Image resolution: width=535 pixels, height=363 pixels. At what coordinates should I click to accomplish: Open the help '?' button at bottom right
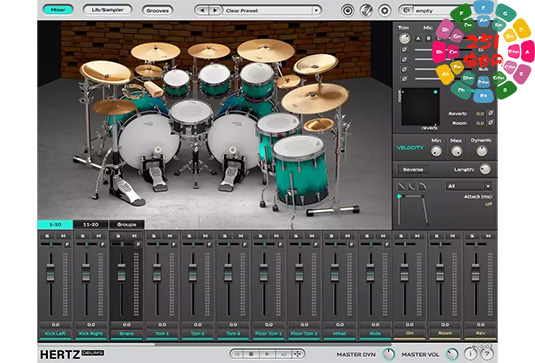point(488,354)
